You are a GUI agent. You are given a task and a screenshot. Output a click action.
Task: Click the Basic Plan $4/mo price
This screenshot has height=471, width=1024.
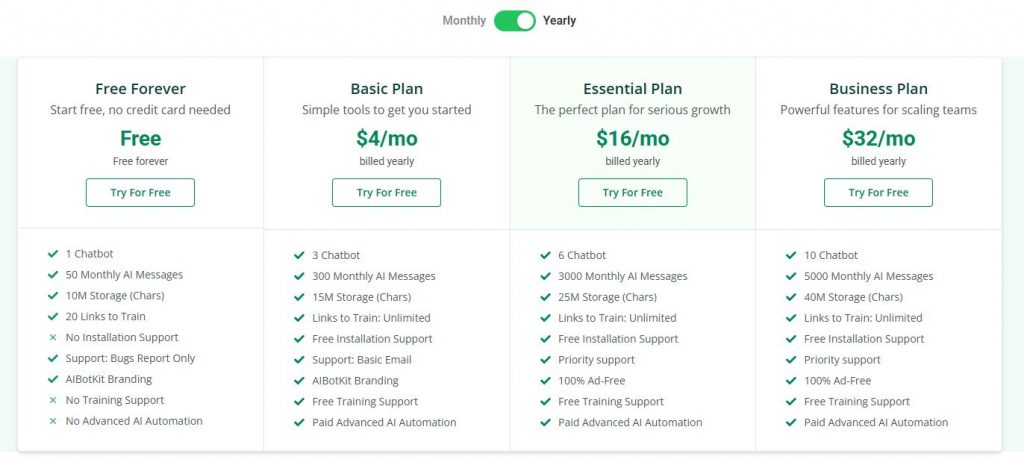point(386,139)
